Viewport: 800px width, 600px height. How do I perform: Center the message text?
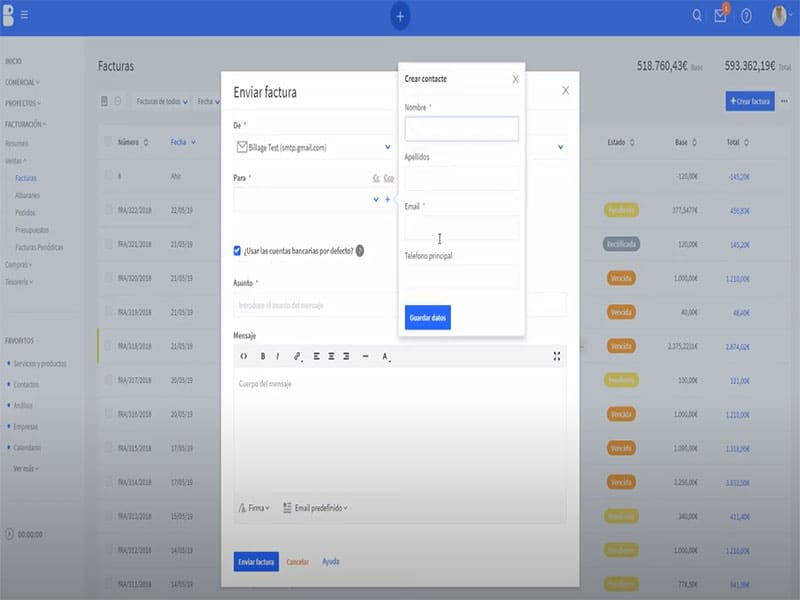click(331, 356)
